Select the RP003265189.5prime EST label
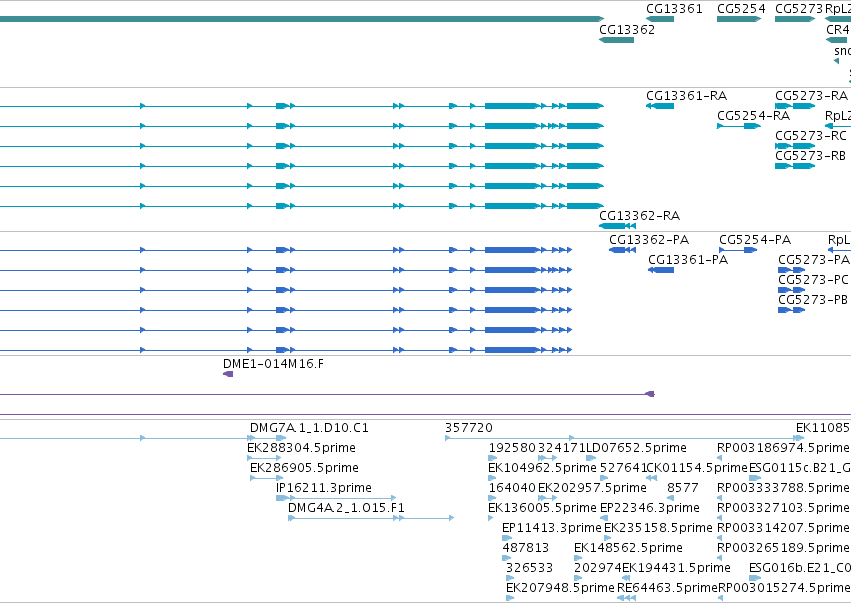851x603 pixels. click(783, 548)
